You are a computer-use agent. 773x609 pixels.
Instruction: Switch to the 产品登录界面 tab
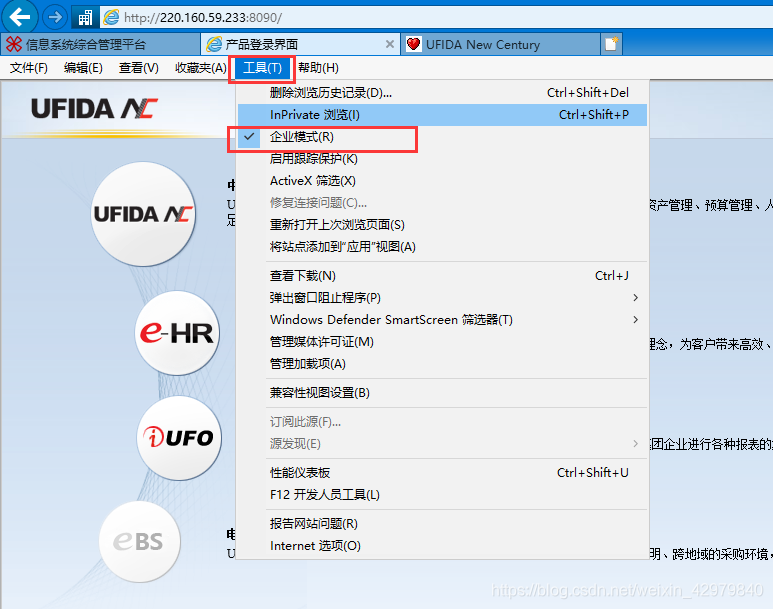[x=301, y=44]
